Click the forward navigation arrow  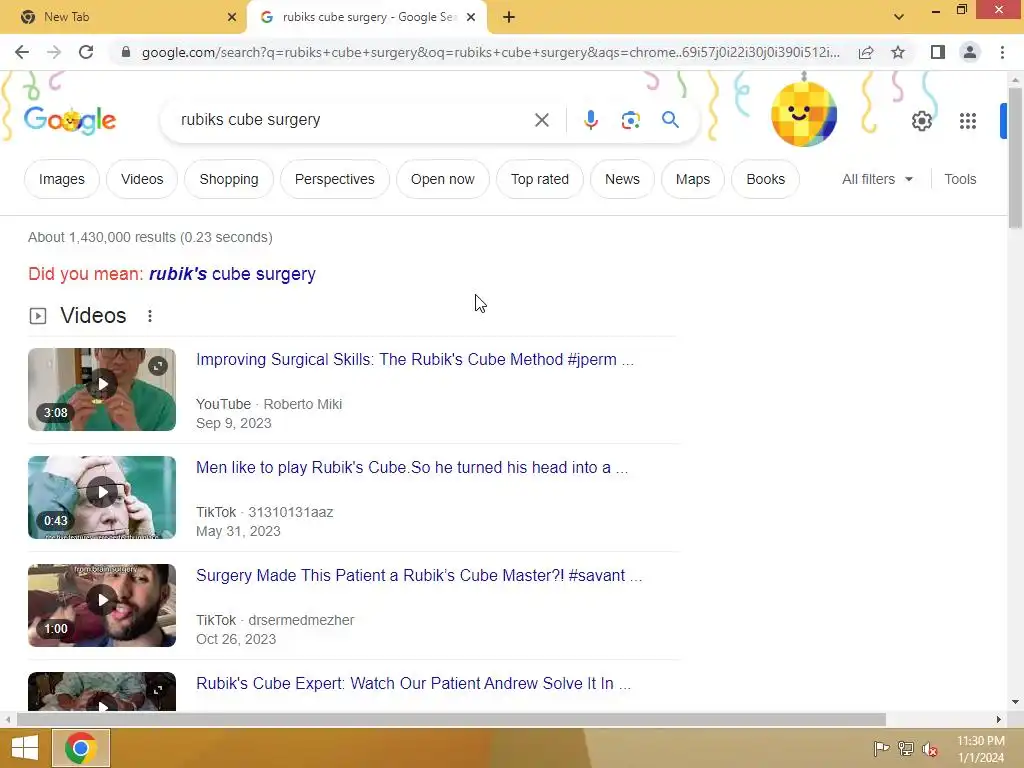click(54, 52)
